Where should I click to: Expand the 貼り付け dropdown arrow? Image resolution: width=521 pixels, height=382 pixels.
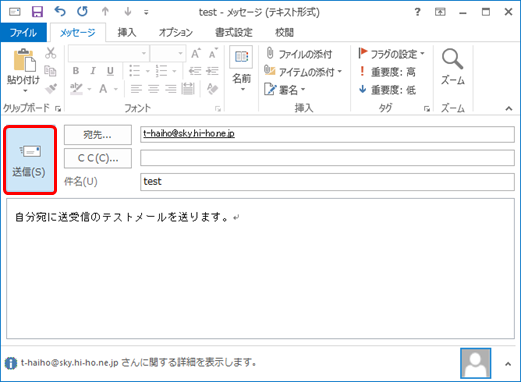(x=25, y=91)
